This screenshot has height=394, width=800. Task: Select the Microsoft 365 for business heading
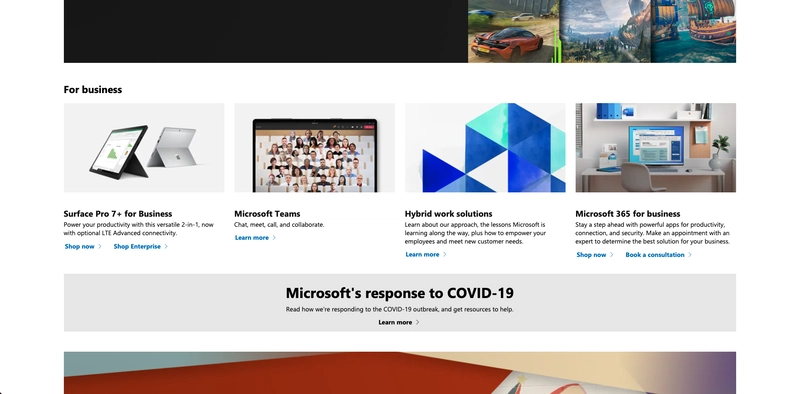click(628, 214)
